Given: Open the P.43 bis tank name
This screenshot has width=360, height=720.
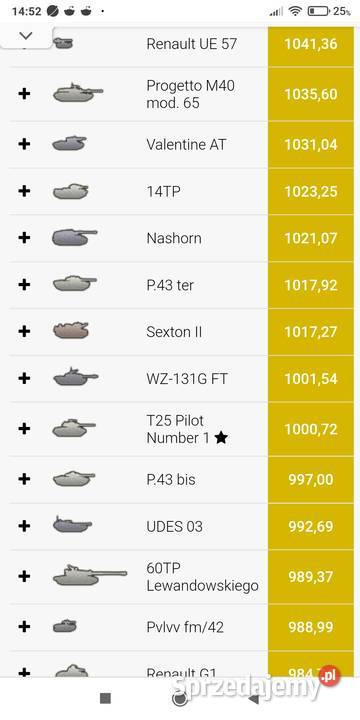Looking at the screenshot, I should click(171, 479).
